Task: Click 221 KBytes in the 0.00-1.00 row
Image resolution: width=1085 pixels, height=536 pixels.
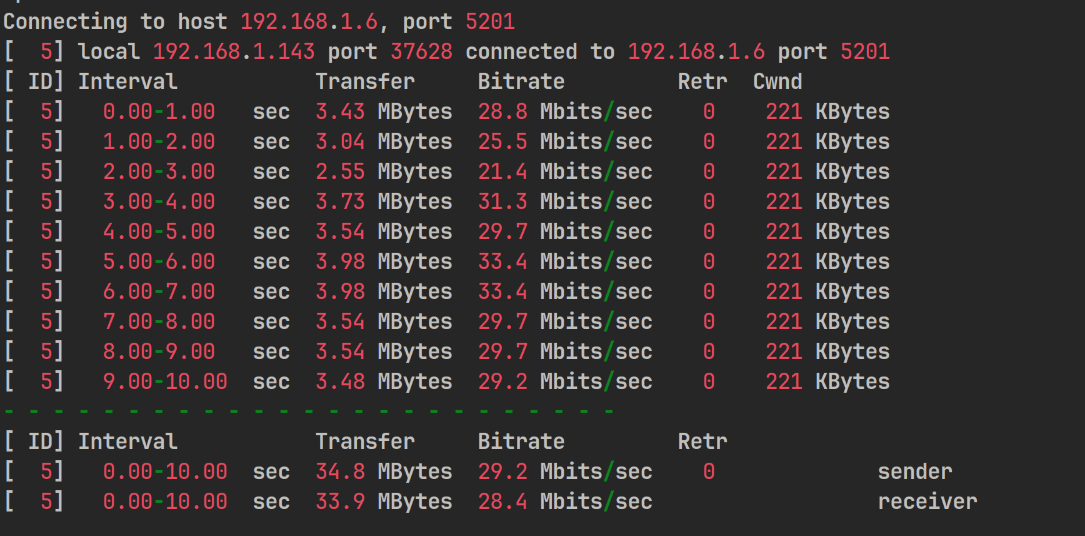Action: click(x=828, y=111)
